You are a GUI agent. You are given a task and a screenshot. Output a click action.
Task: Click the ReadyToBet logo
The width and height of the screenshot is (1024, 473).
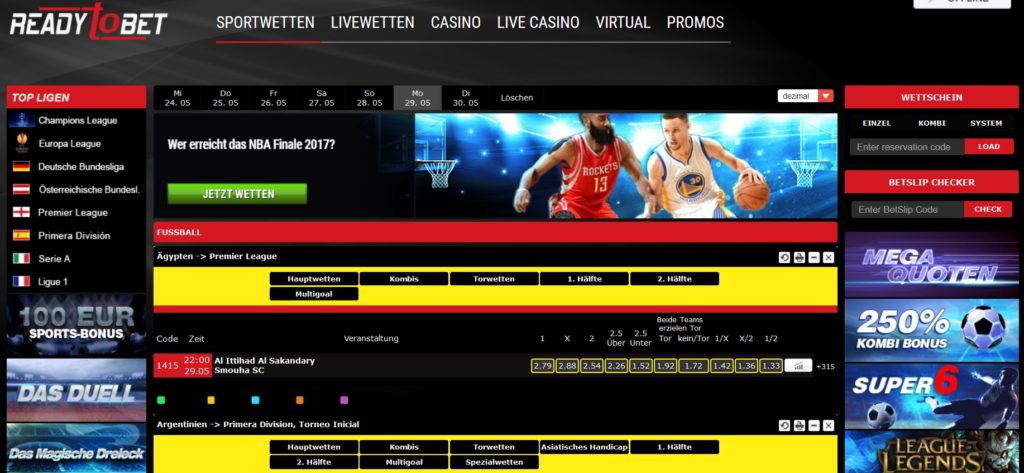click(89, 23)
